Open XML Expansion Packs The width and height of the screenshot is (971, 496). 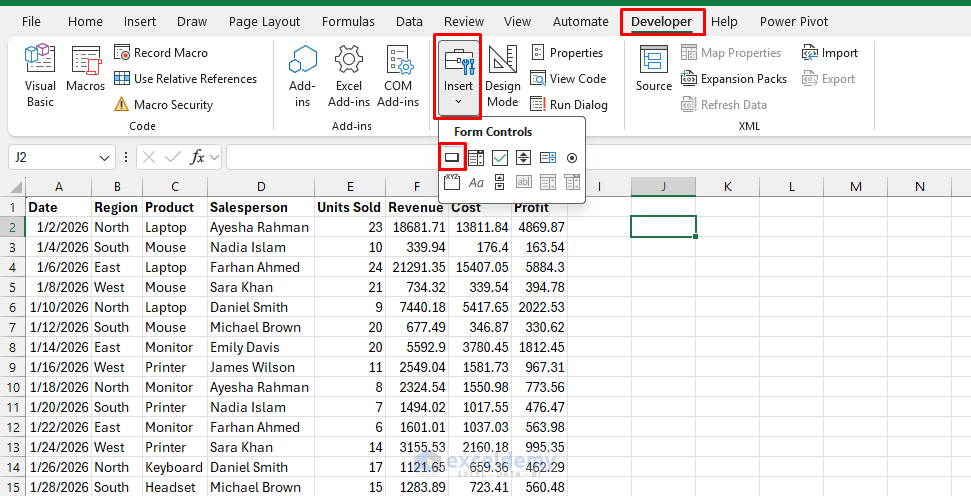pos(734,79)
